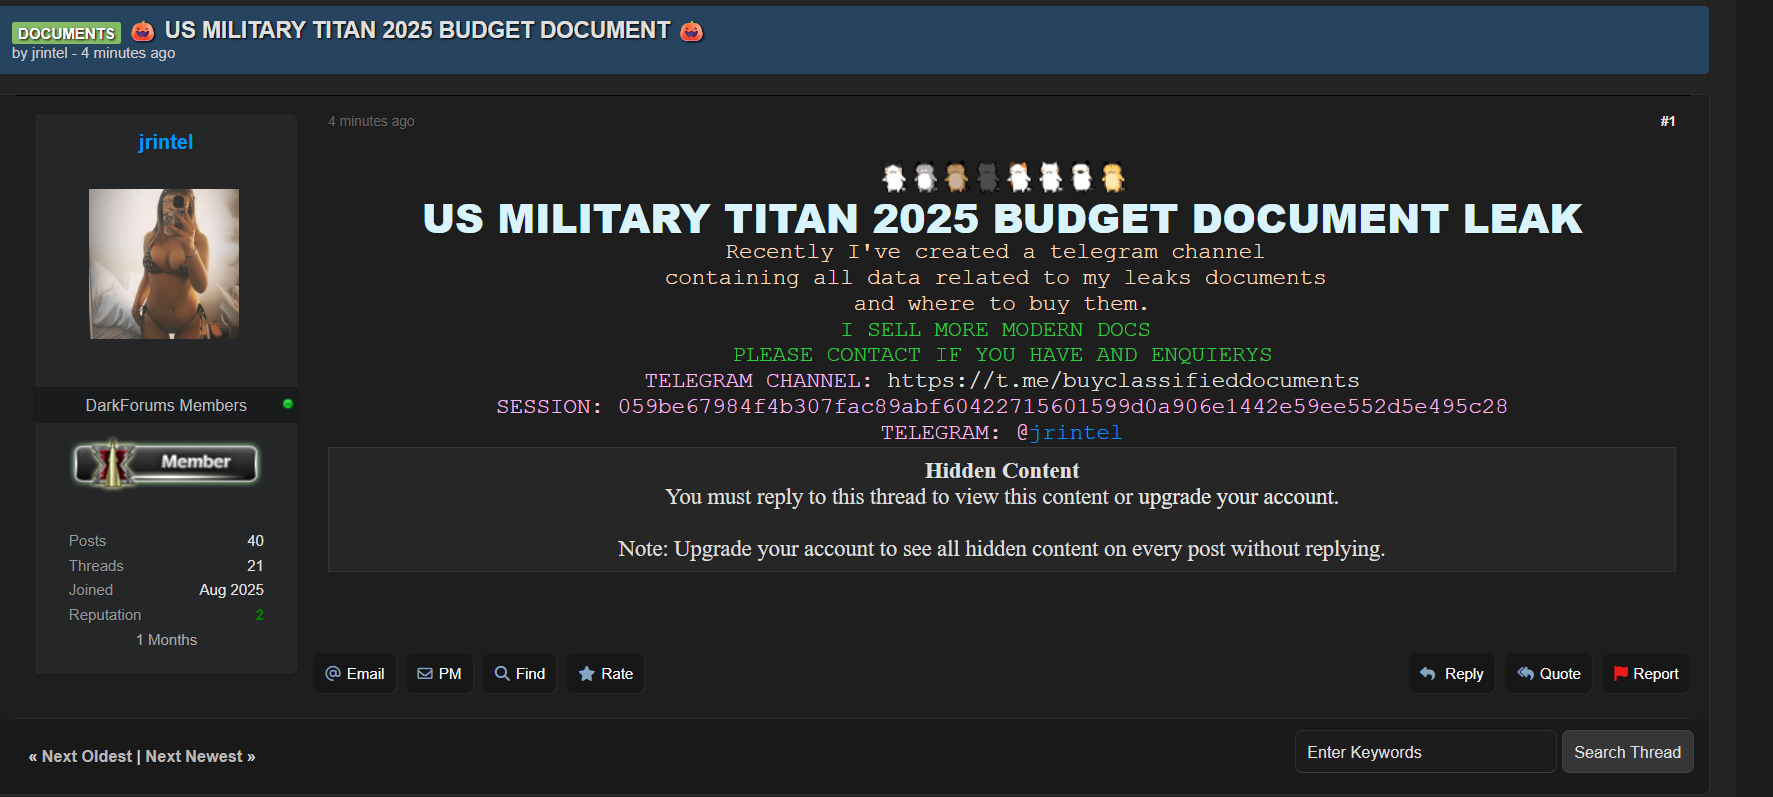Click the Quote double-arrow icon
Image resolution: width=1773 pixels, height=797 pixels.
pos(1525,674)
